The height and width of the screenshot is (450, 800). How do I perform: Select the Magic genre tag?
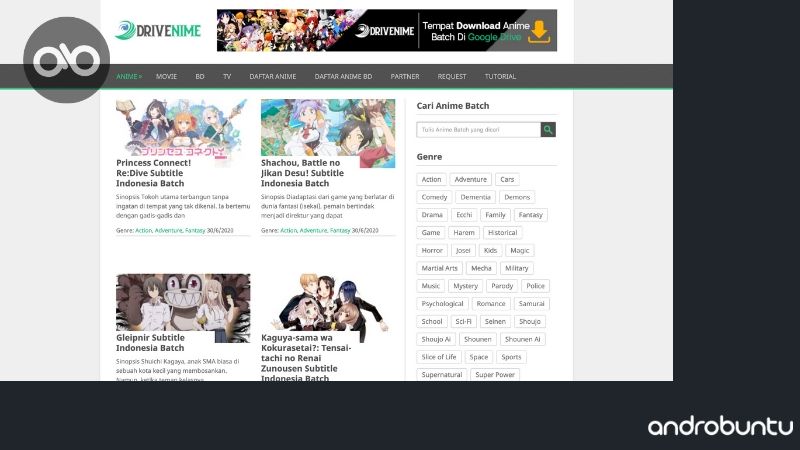[x=520, y=251]
